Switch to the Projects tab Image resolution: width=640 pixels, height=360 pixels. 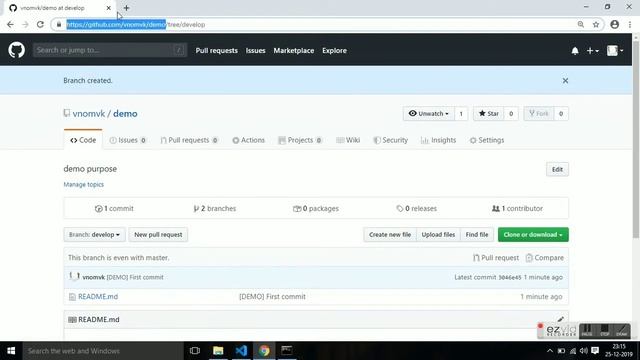(300, 140)
